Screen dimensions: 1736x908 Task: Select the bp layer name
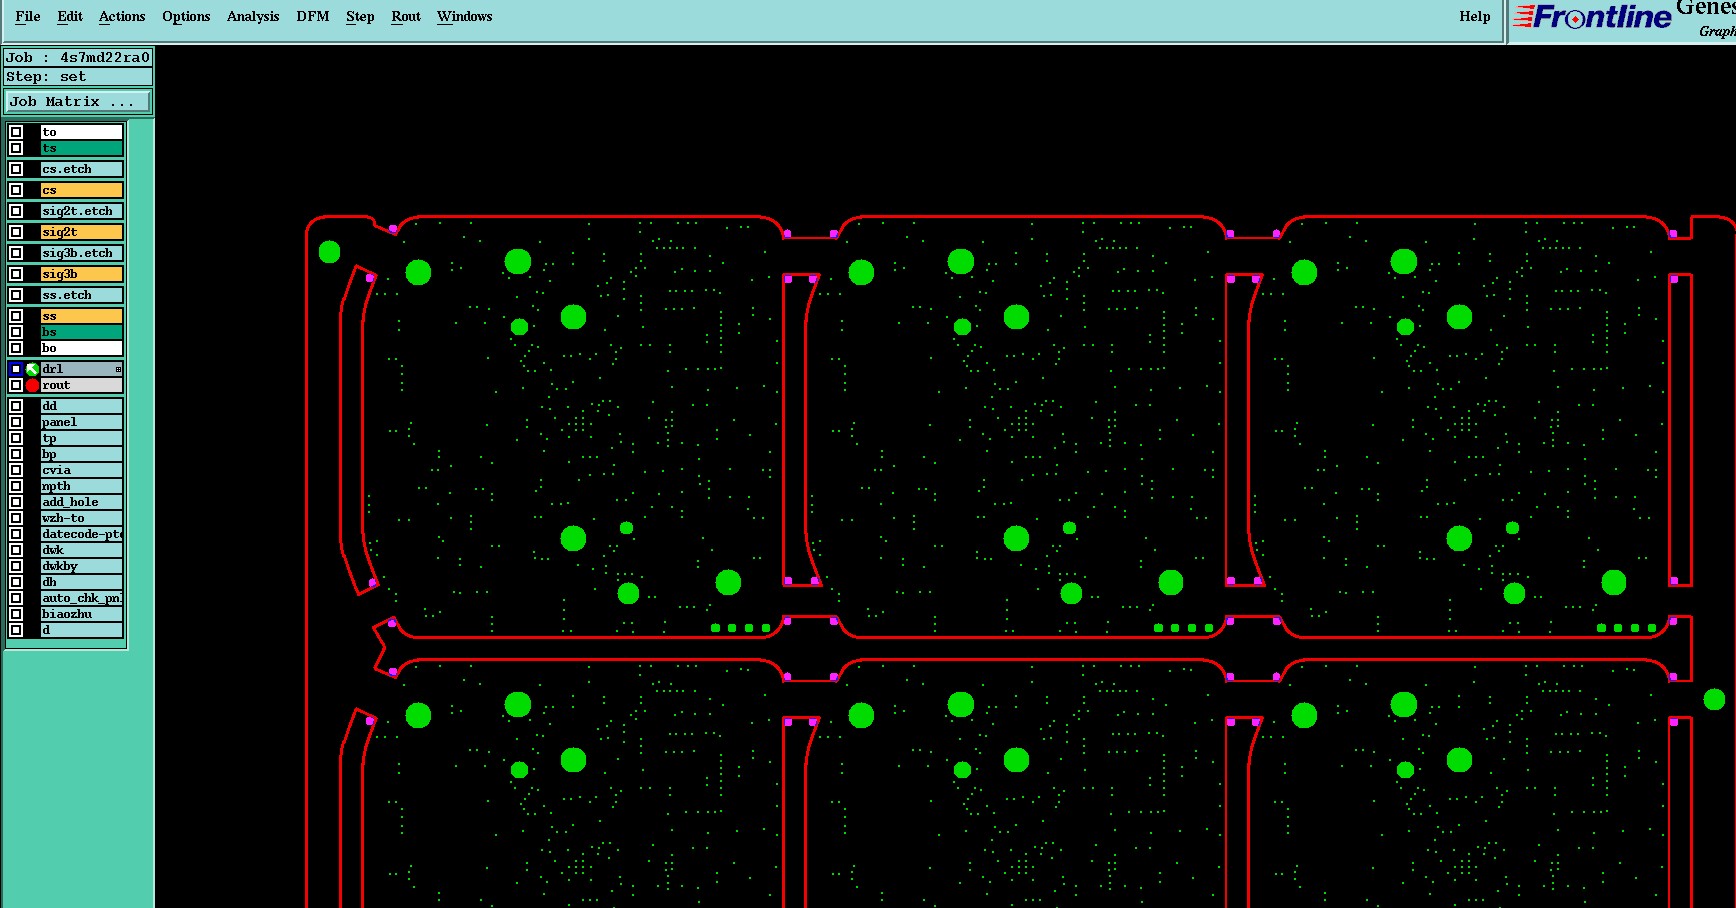click(82, 454)
